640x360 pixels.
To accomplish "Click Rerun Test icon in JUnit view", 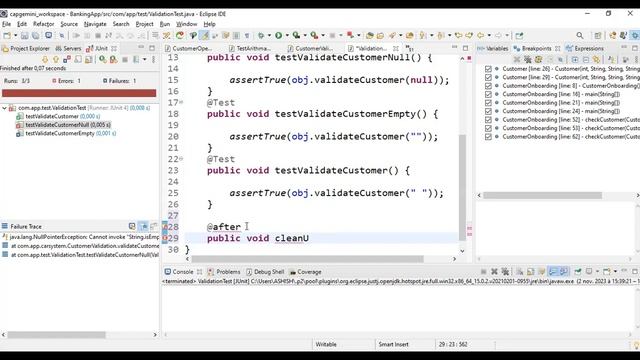I will tap(102, 60).
